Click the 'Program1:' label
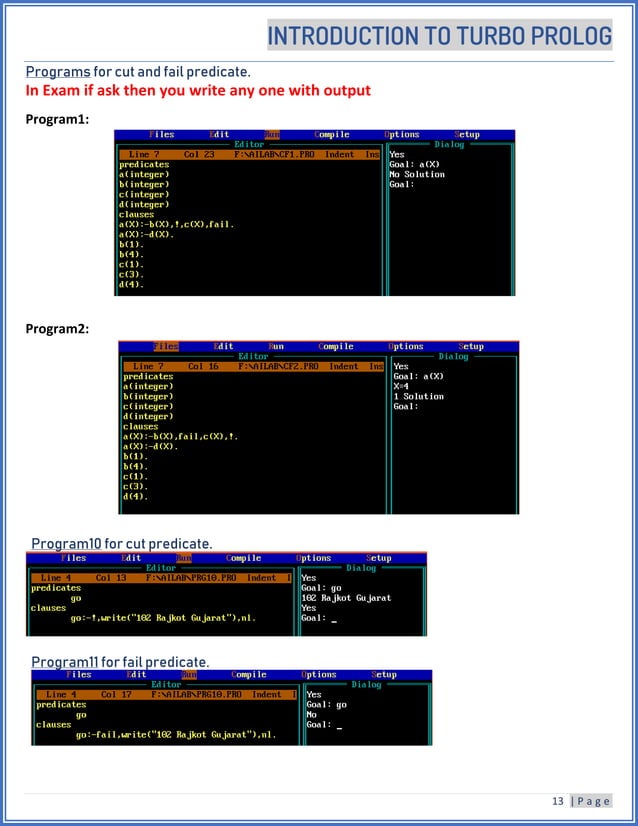 [57, 119]
